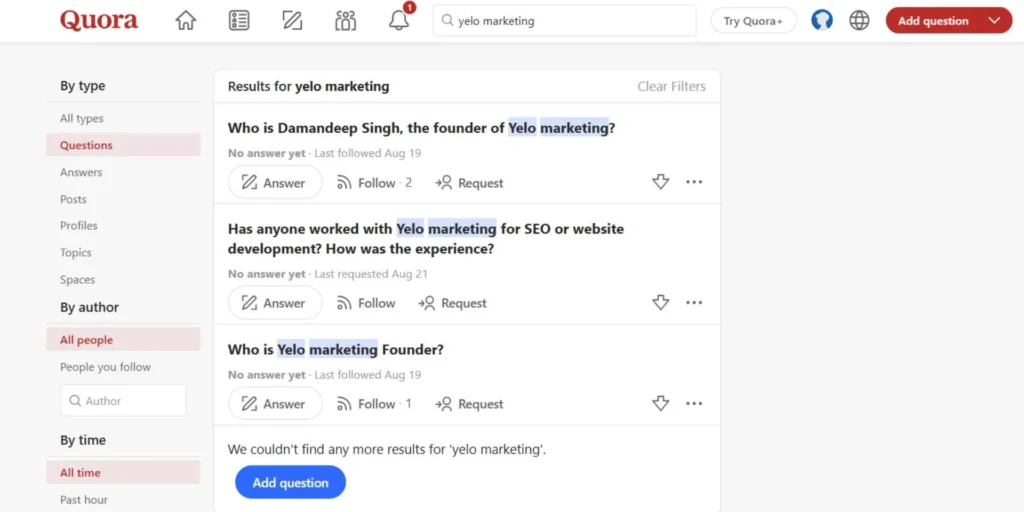The image size is (1024, 512).
Task: Filter results by Past hour
Action: (84, 500)
